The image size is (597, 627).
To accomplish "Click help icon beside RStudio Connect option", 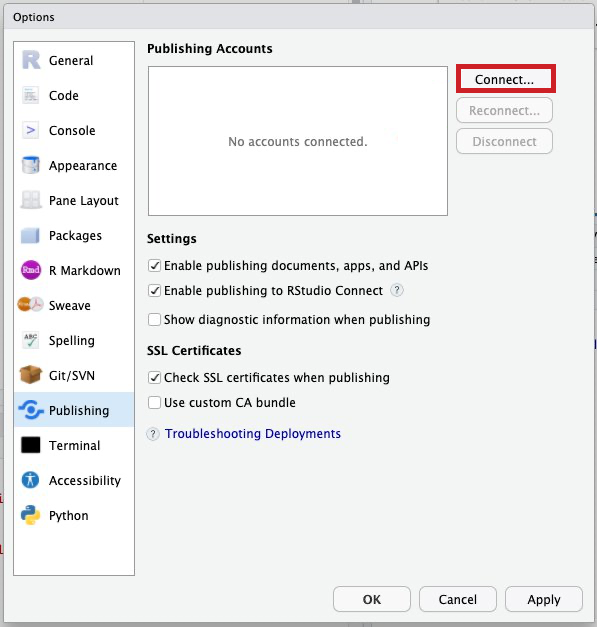I will coord(396,290).
